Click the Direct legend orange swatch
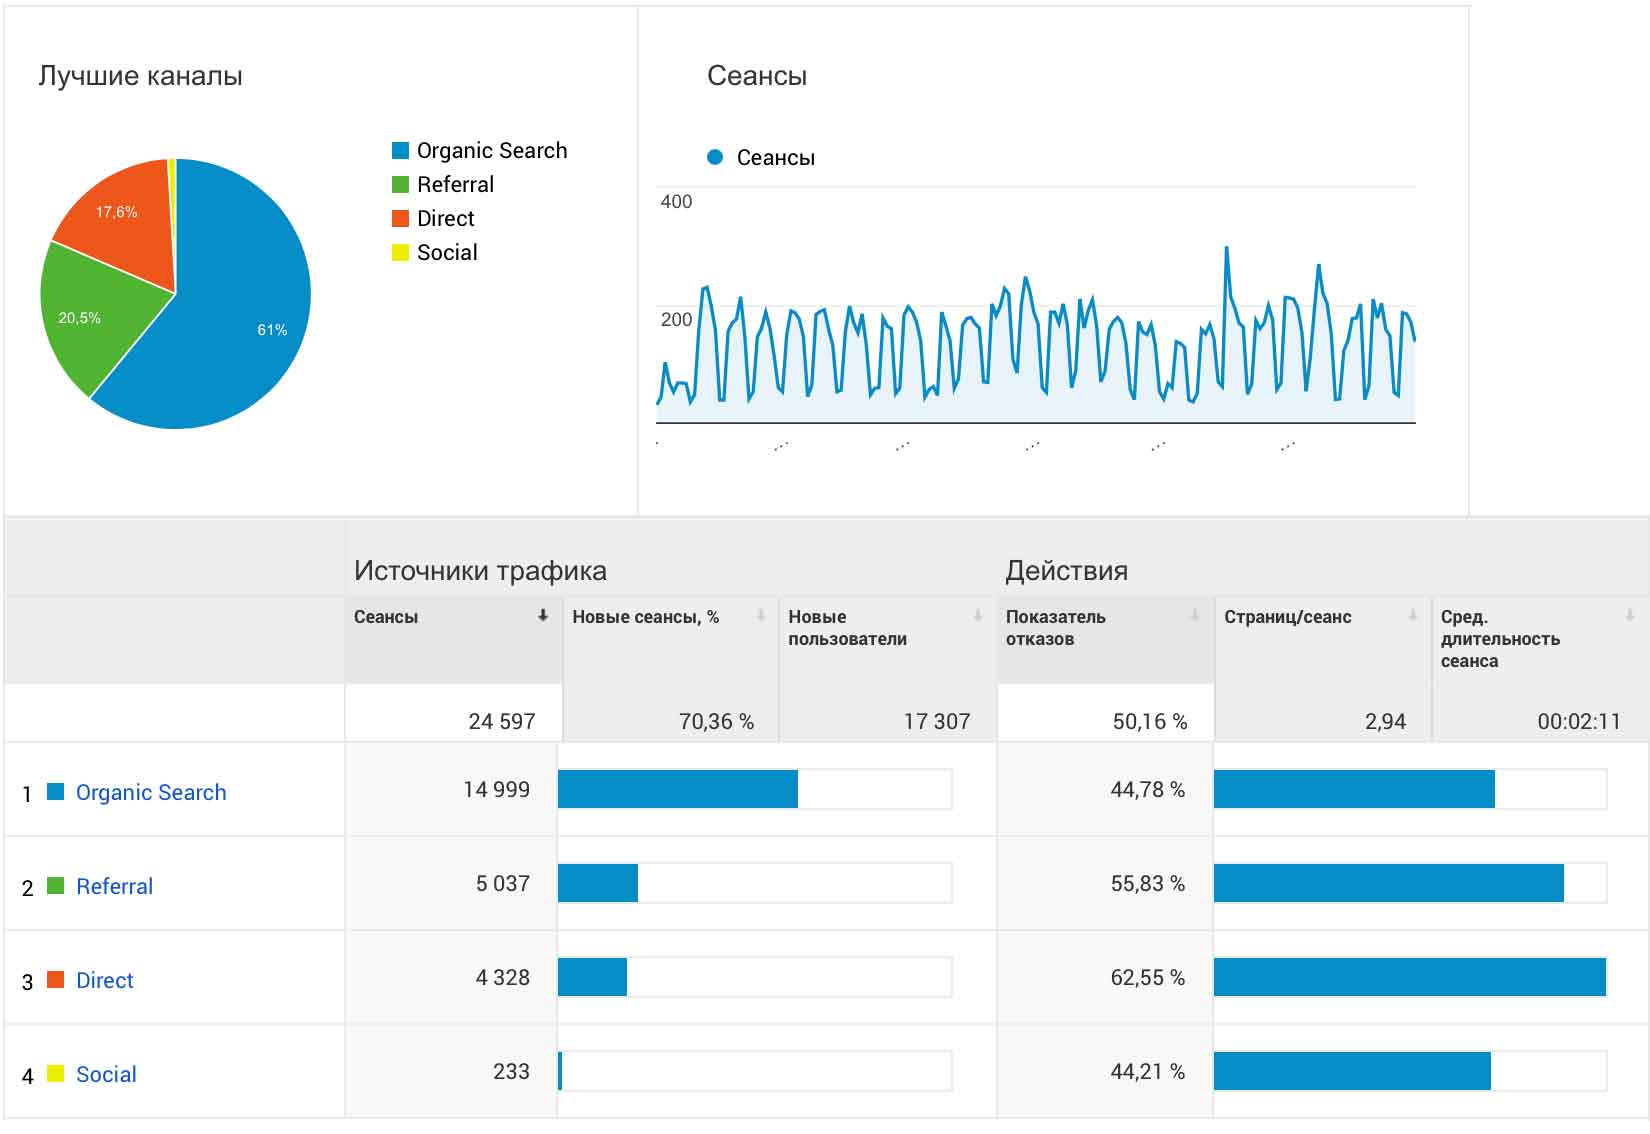Screen dimensions: 1650x1134 tap(400, 219)
